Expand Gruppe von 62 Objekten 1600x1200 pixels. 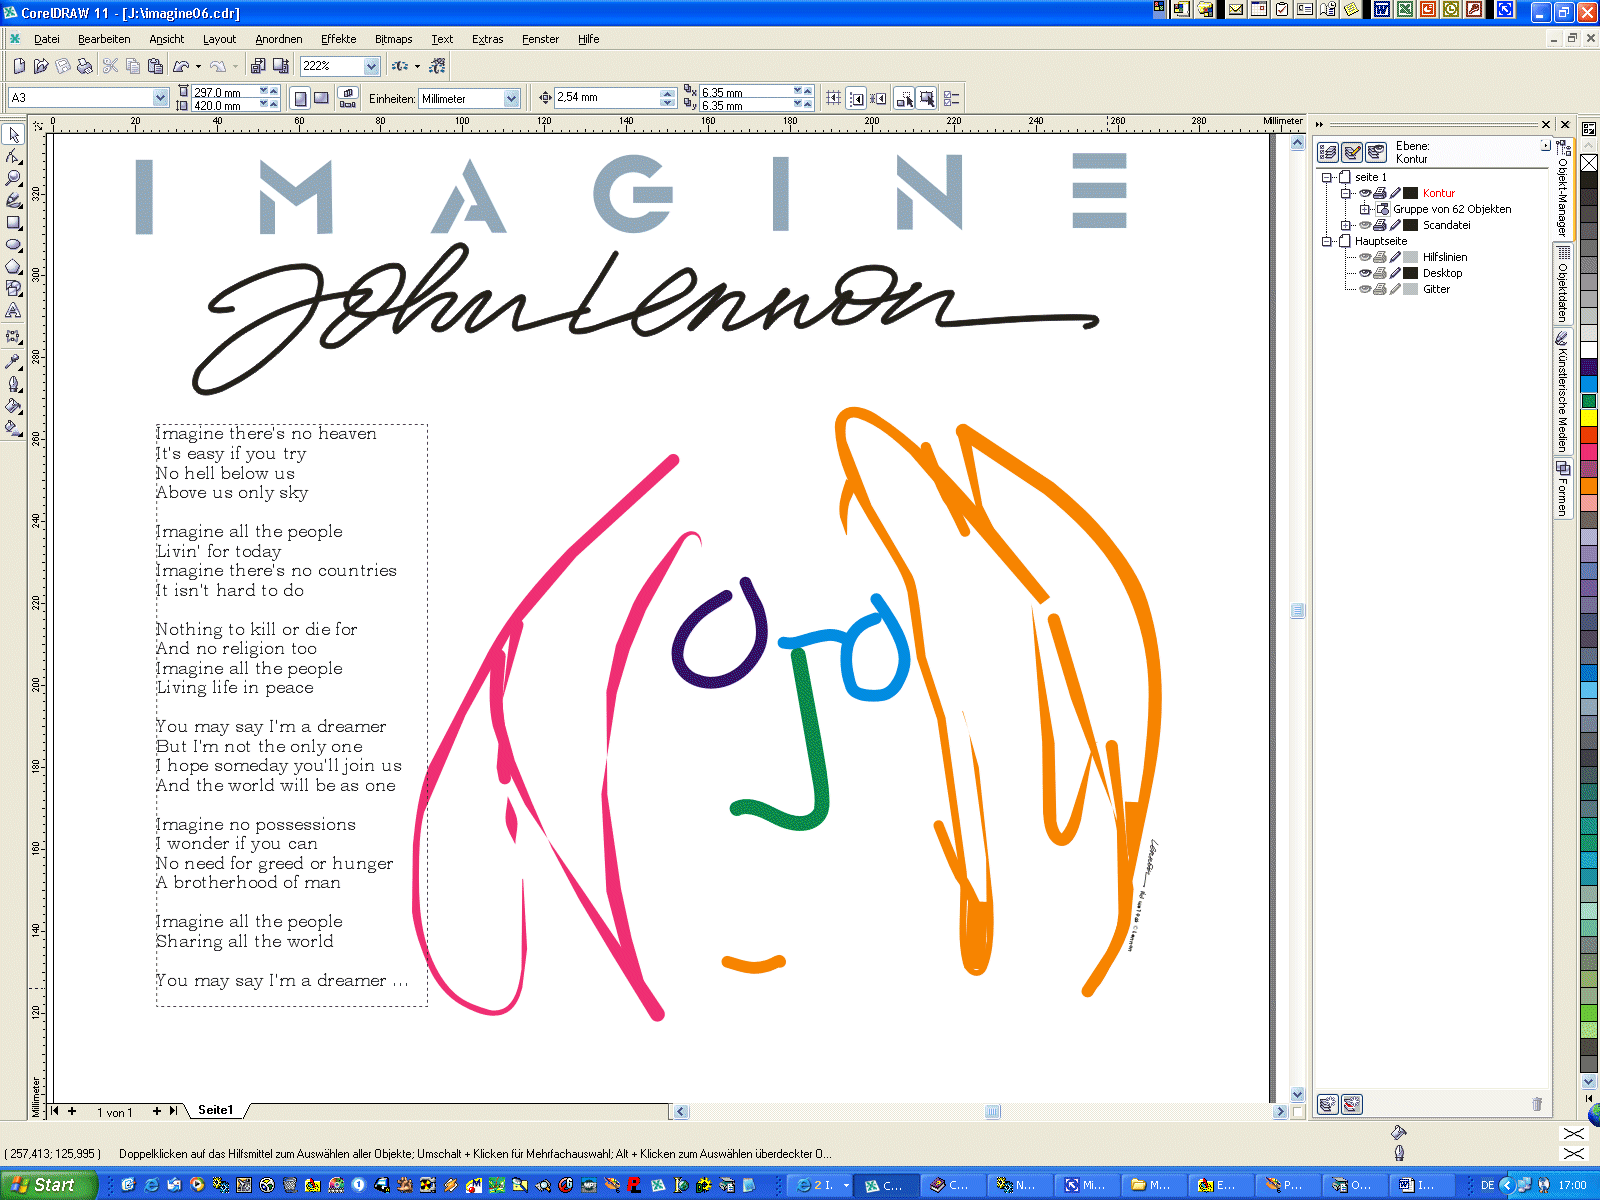point(1365,209)
